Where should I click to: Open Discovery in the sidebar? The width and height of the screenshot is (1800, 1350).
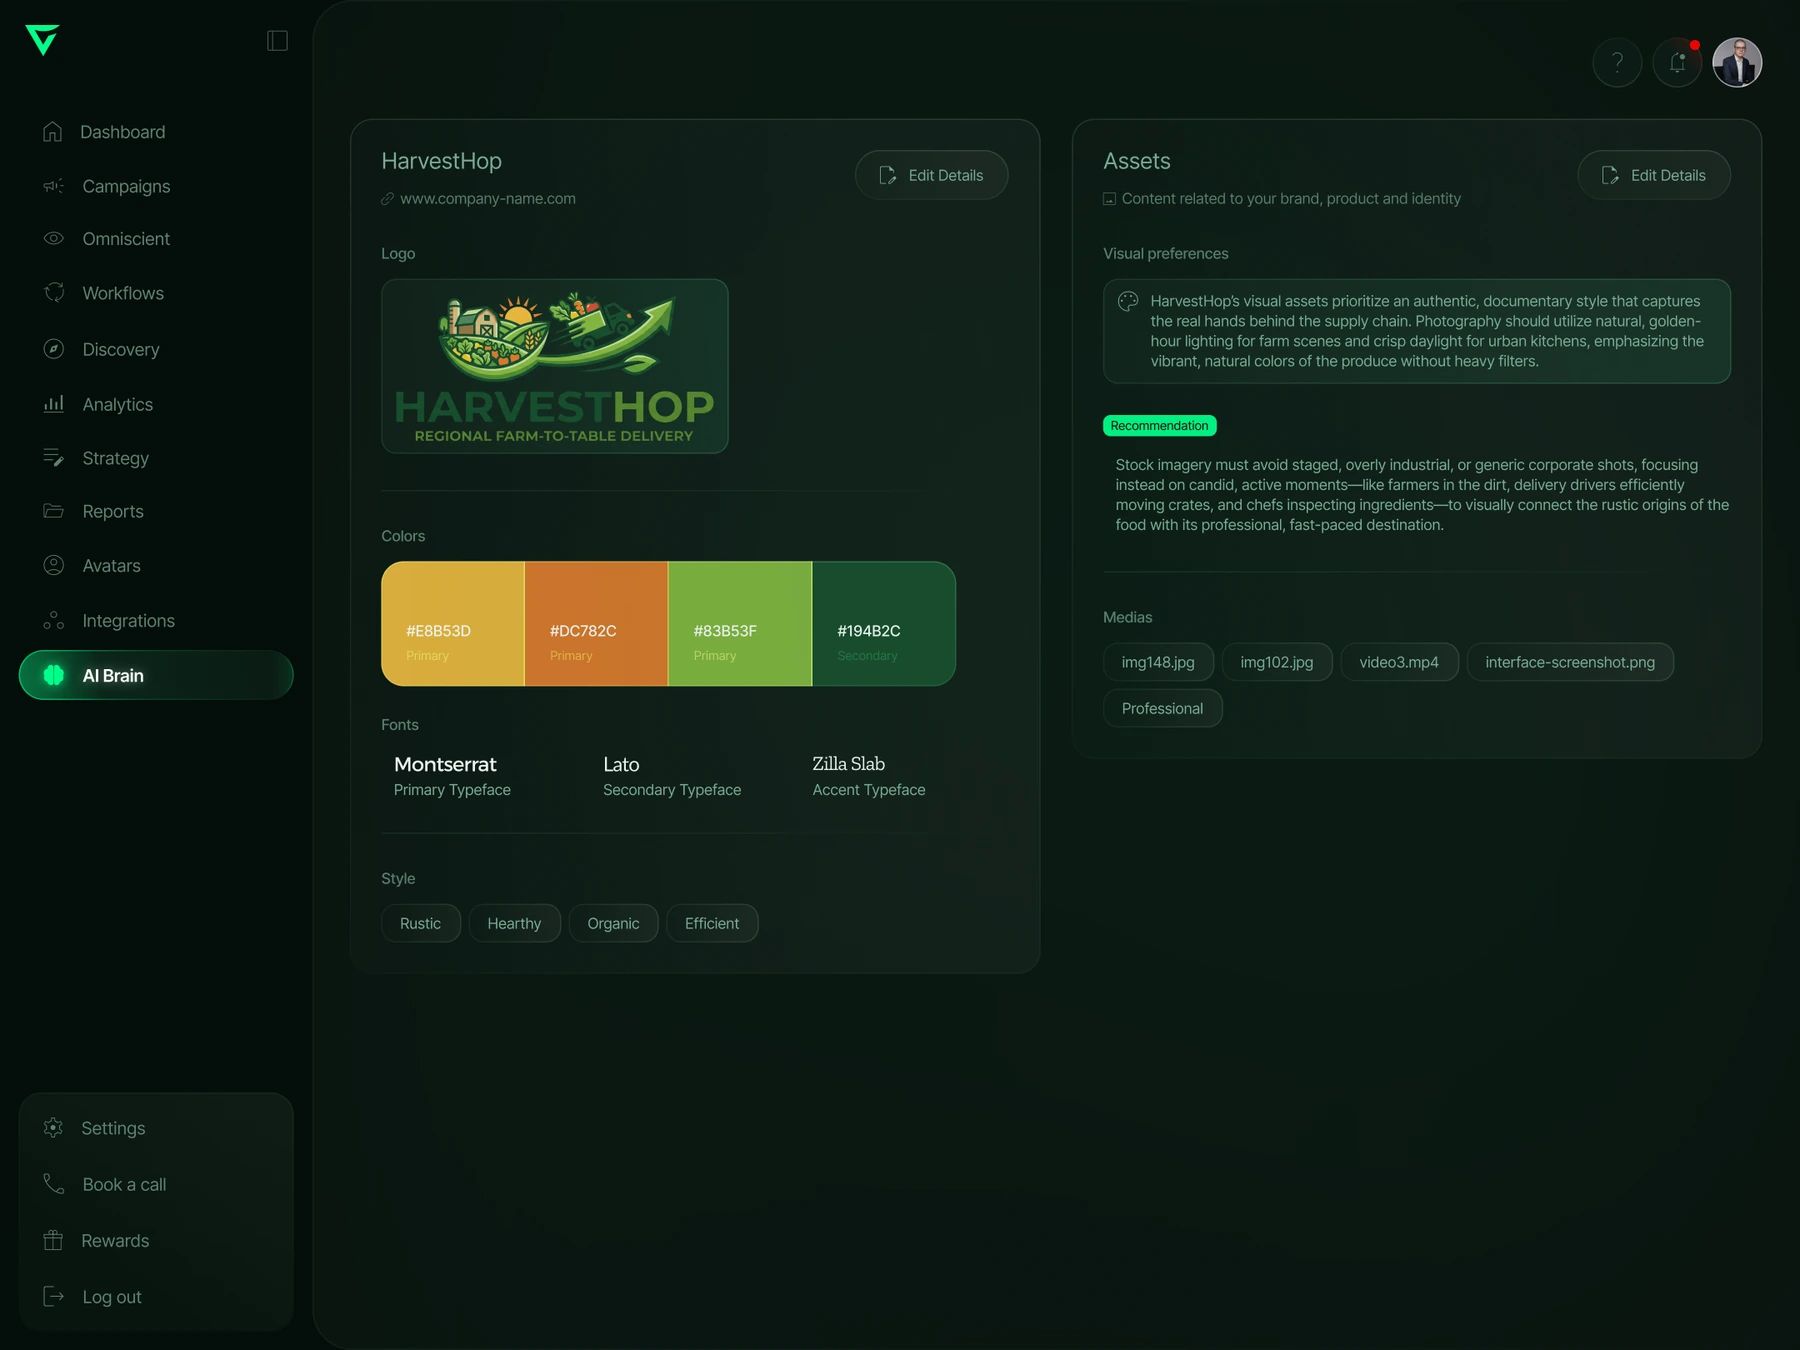[156, 349]
